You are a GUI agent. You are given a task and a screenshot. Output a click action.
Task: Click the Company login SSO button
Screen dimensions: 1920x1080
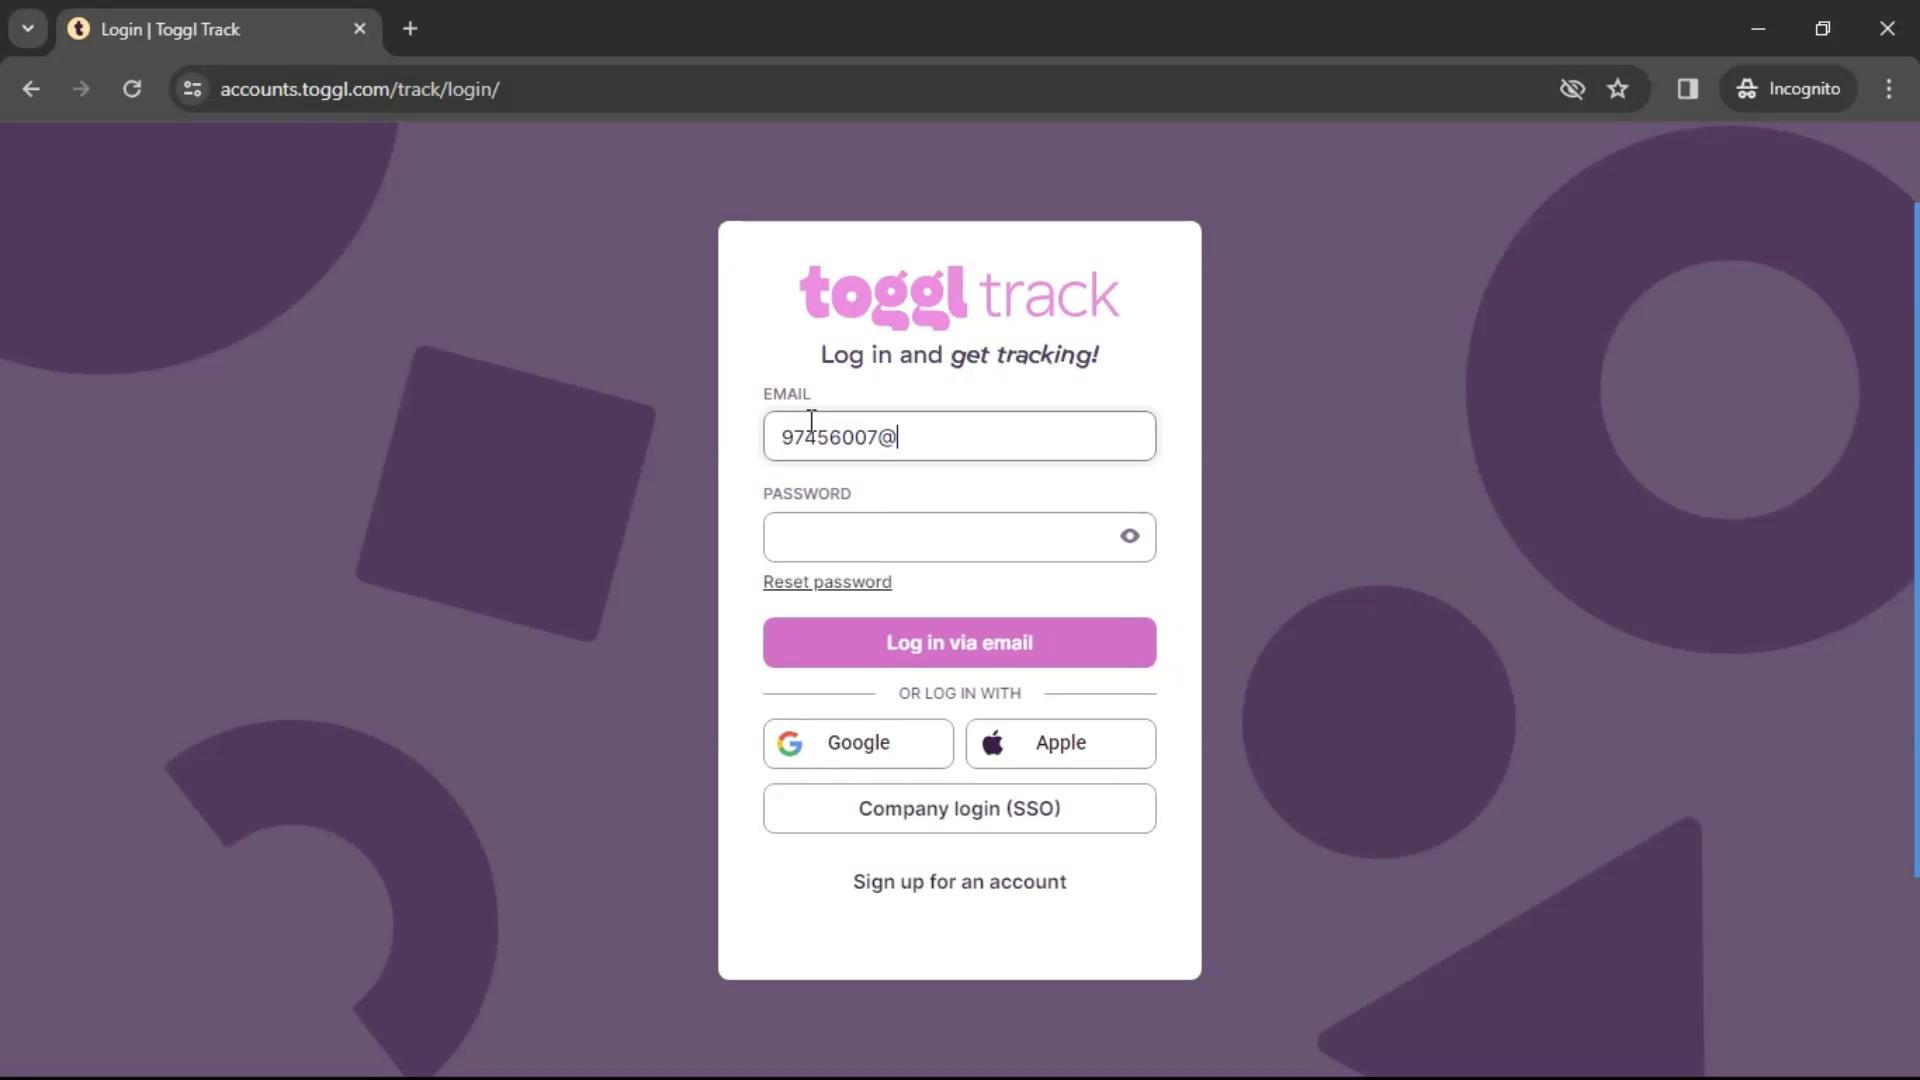point(959,808)
